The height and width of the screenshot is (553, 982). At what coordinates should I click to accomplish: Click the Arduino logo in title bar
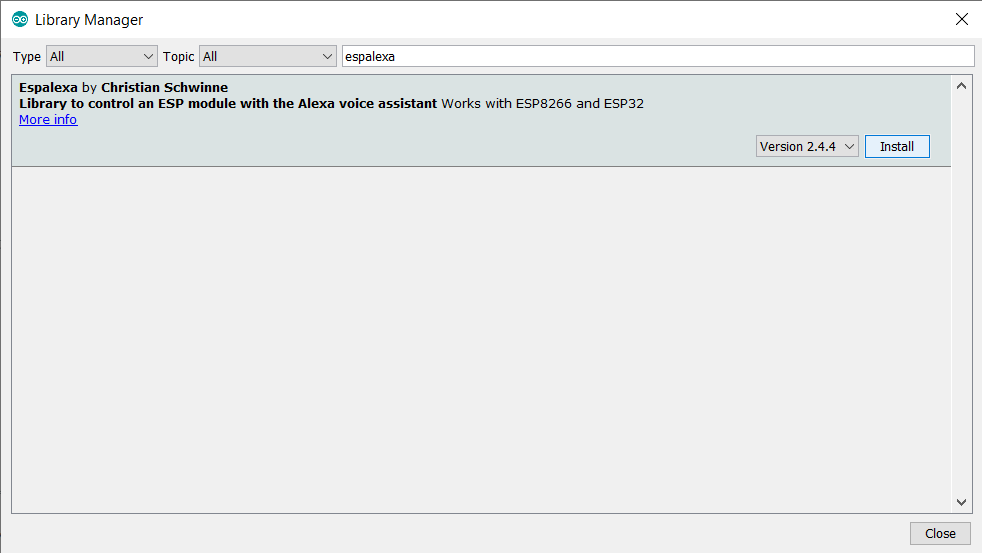(20, 19)
